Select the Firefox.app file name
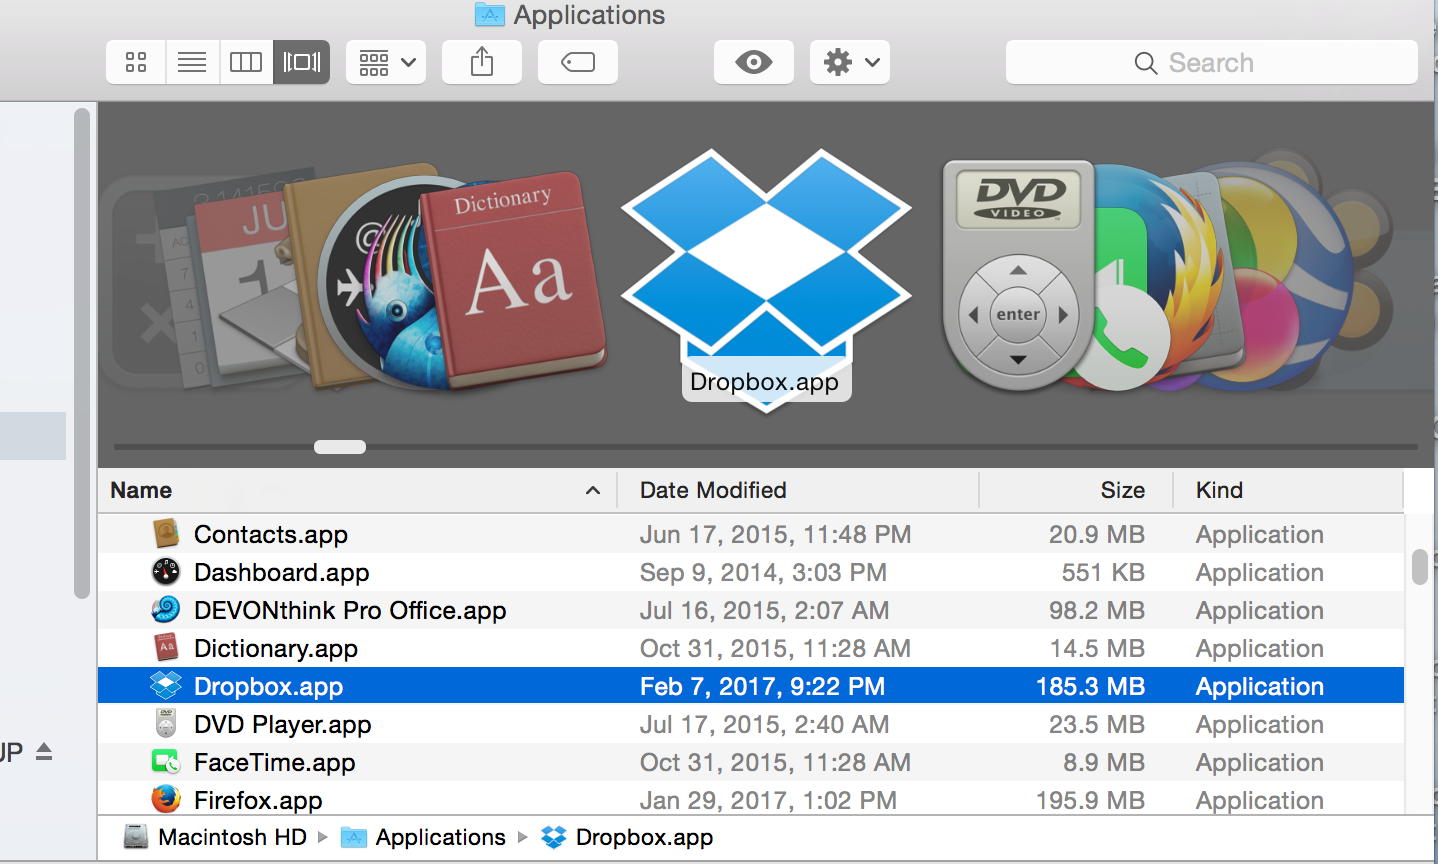1438x864 pixels. 258,800
